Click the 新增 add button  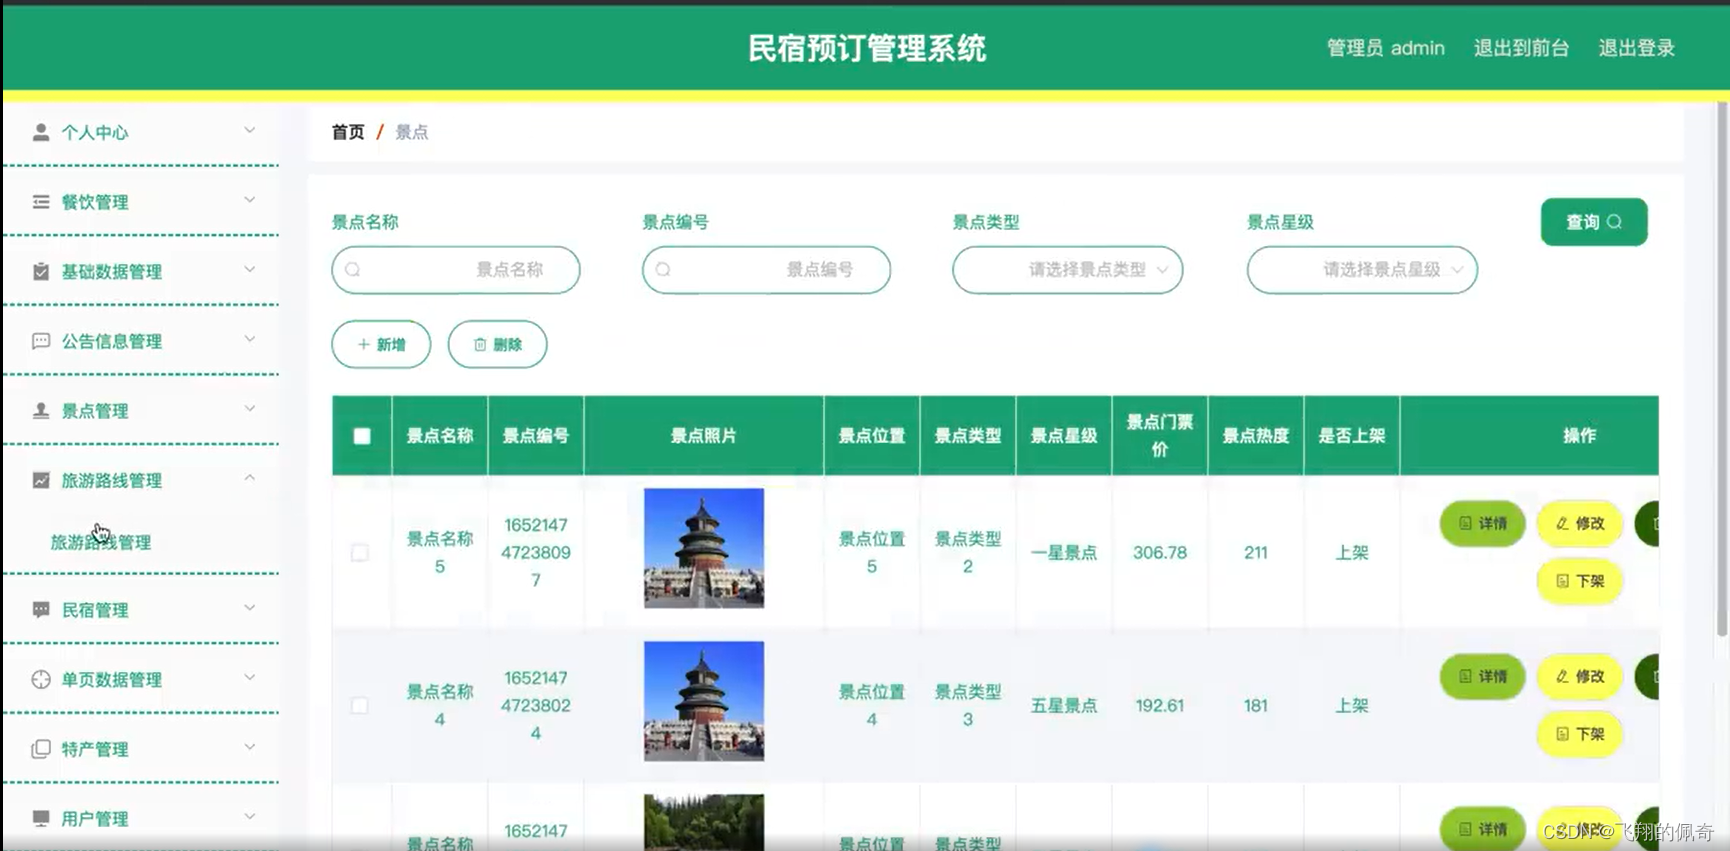pos(381,344)
